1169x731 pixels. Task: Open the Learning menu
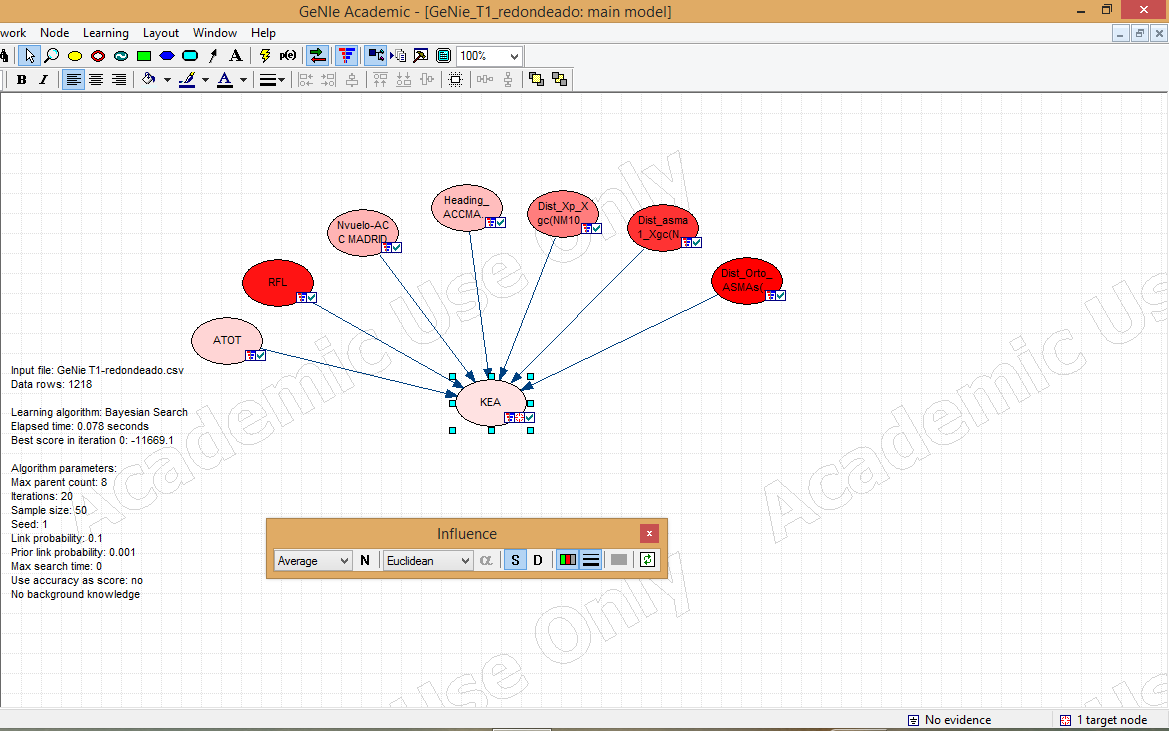[105, 33]
